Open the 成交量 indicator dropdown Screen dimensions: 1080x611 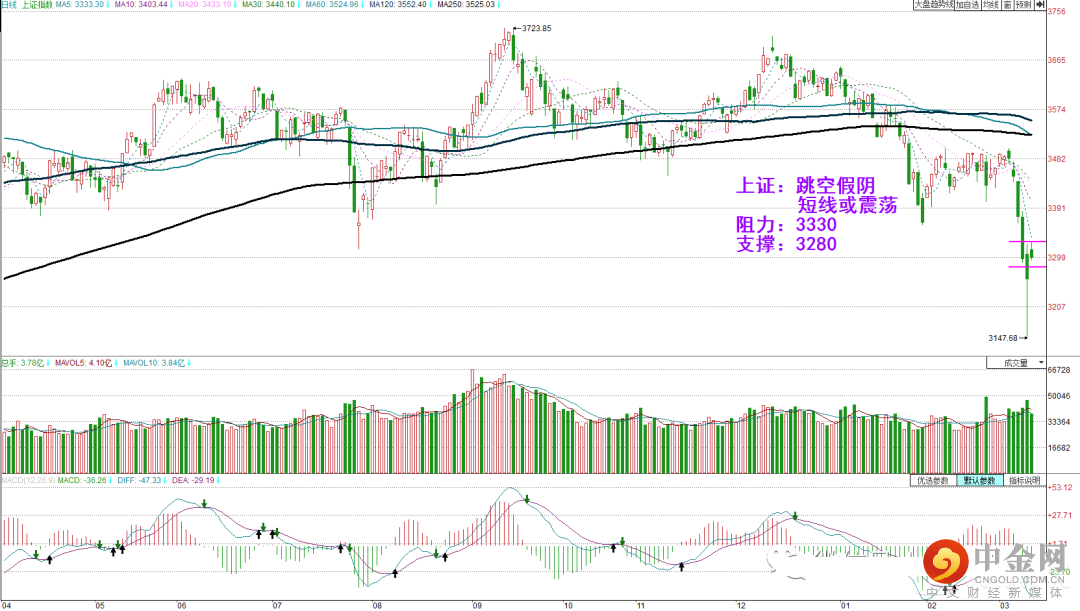(x=1016, y=363)
